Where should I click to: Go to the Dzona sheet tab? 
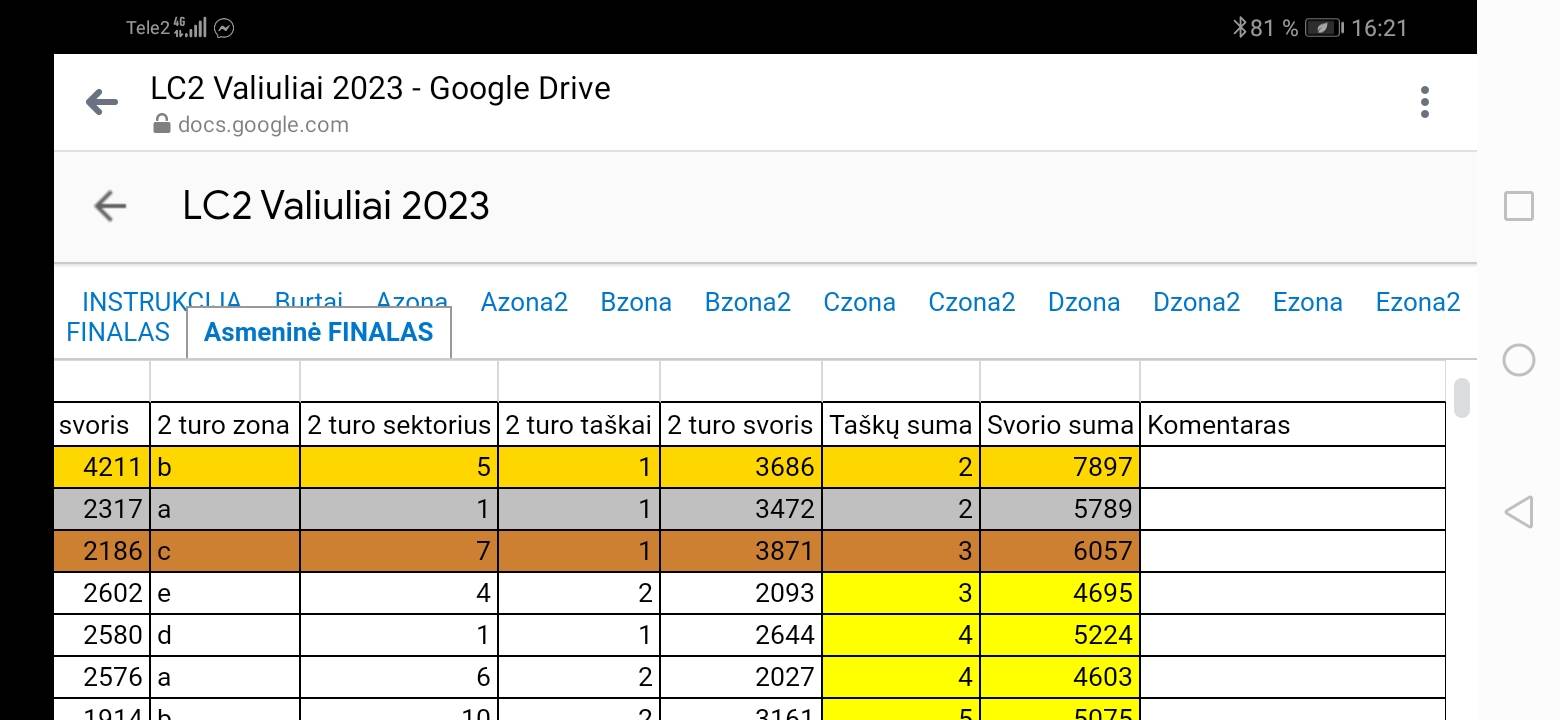[1084, 302]
